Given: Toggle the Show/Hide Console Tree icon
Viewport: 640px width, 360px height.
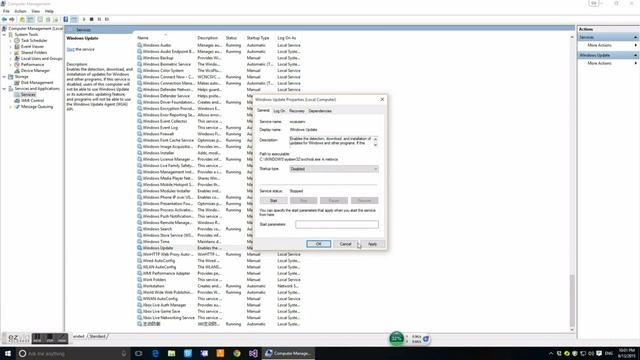Looking at the screenshot, I should (31, 19).
